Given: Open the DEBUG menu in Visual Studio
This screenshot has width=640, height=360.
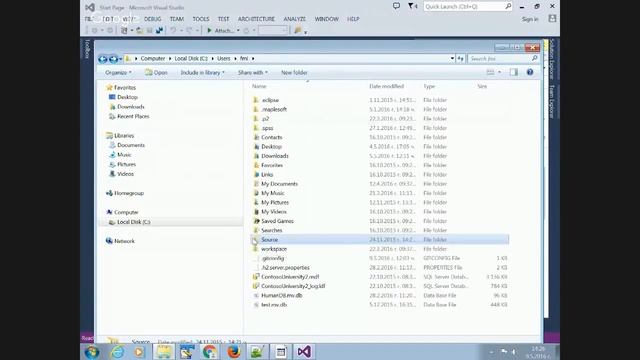Looking at the screenshot, I should click(153, 19).
